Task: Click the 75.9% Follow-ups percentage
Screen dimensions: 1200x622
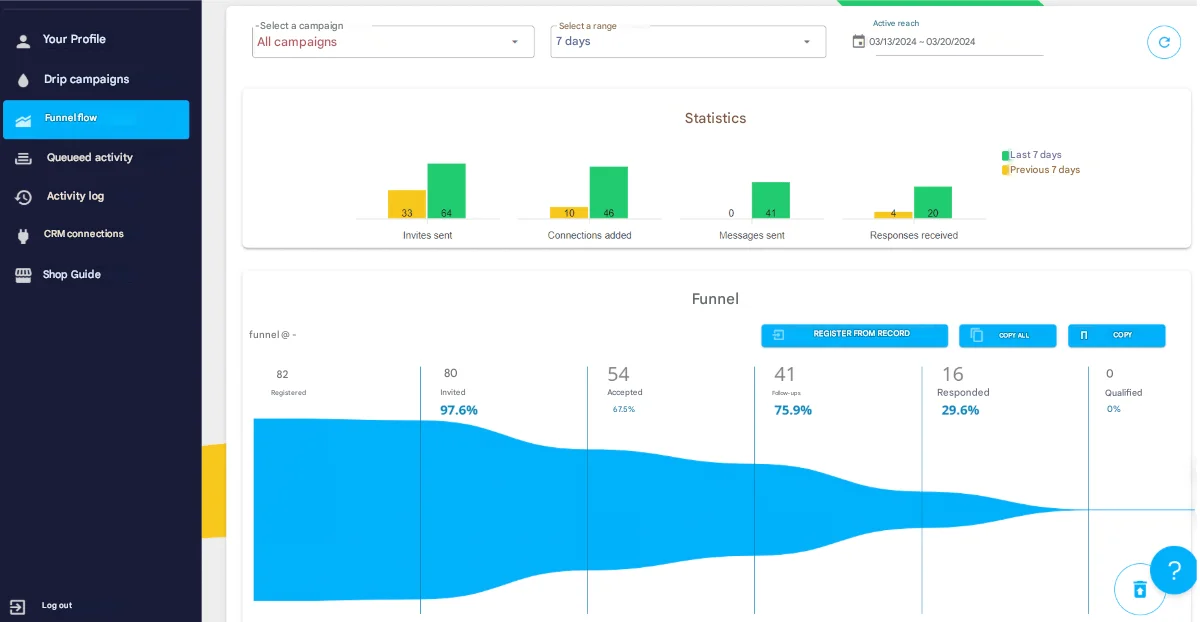Action: pos(793,410)
